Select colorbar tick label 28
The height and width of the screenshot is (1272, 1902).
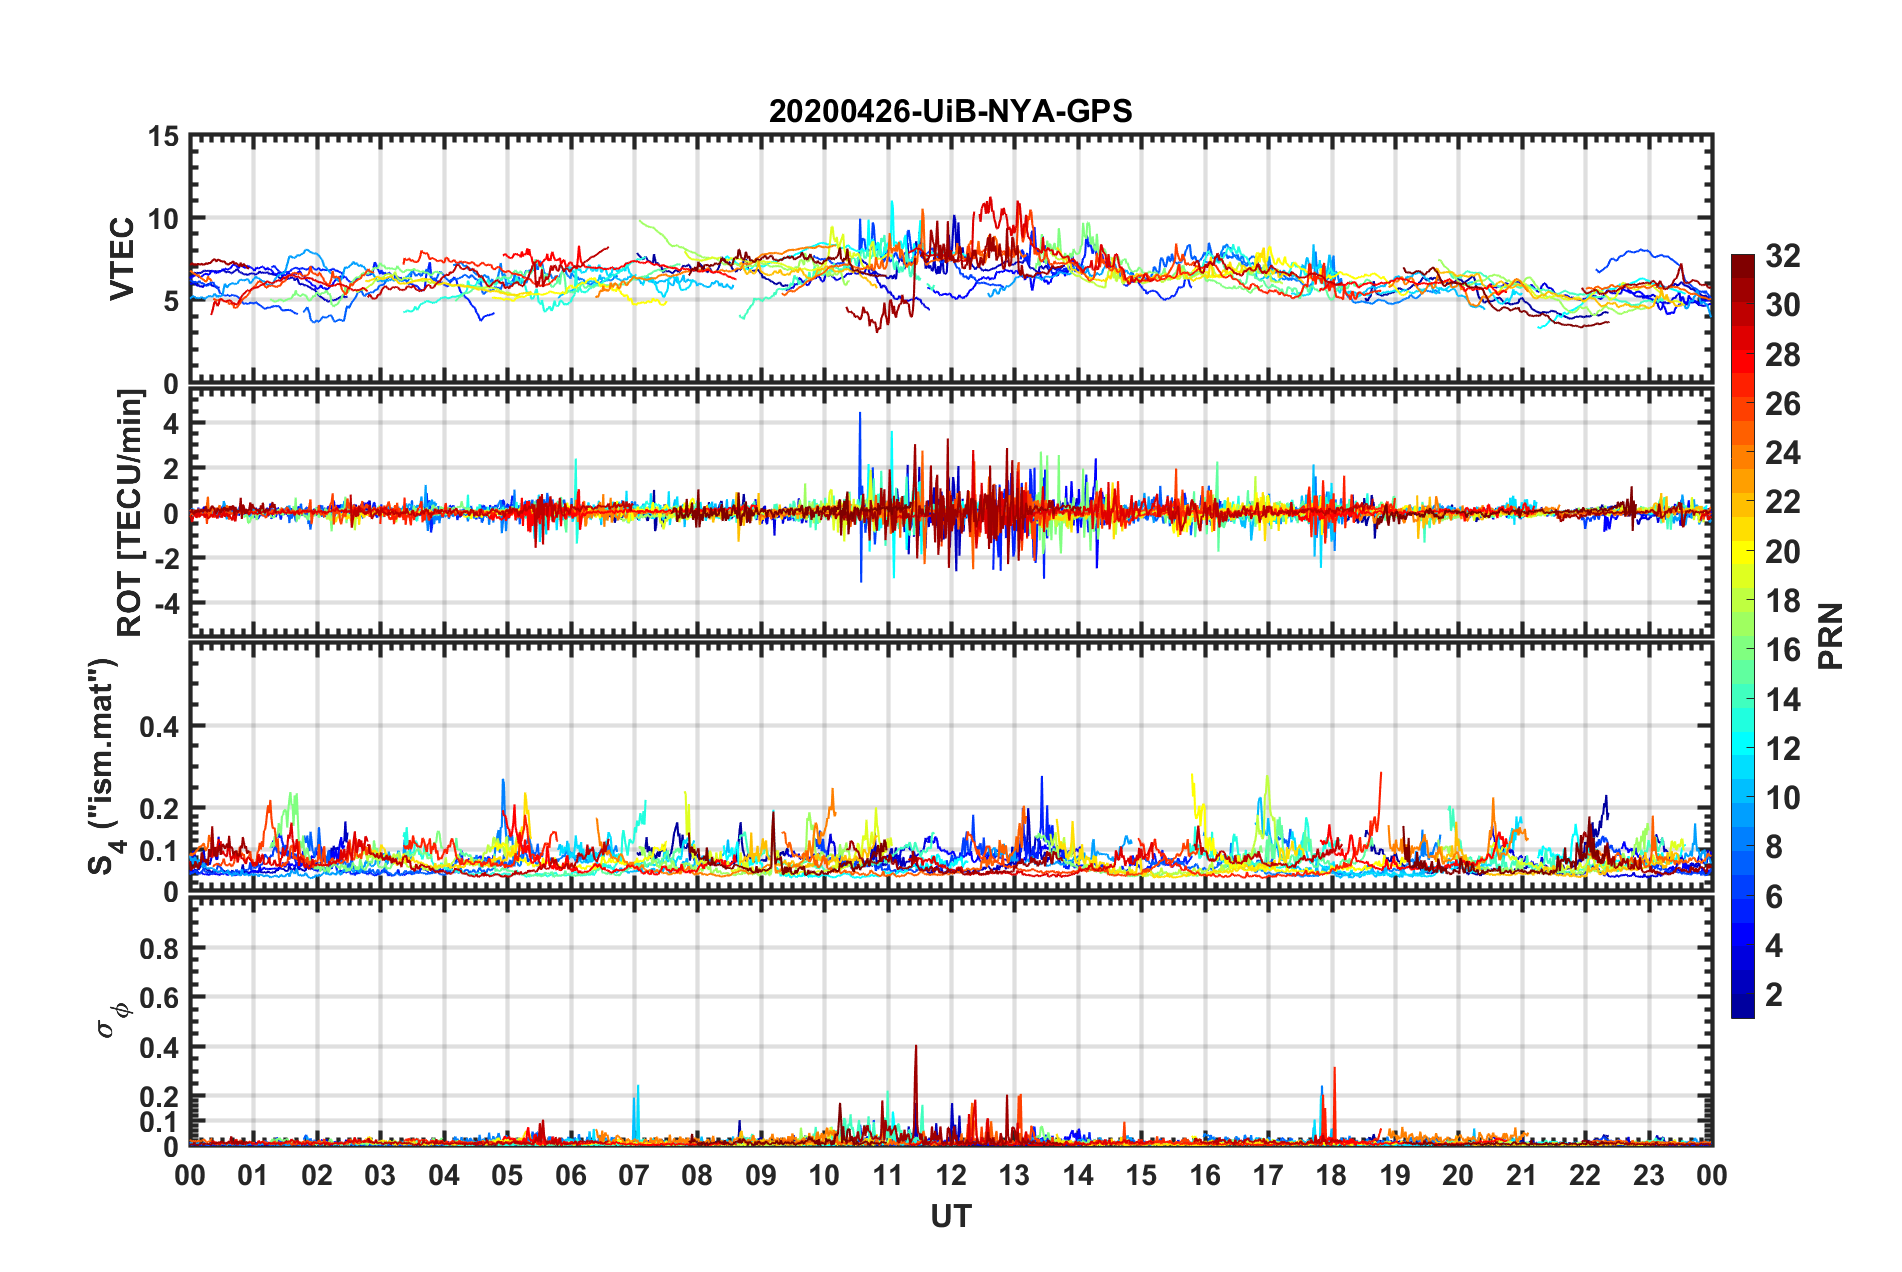(x=1782, y=355)
